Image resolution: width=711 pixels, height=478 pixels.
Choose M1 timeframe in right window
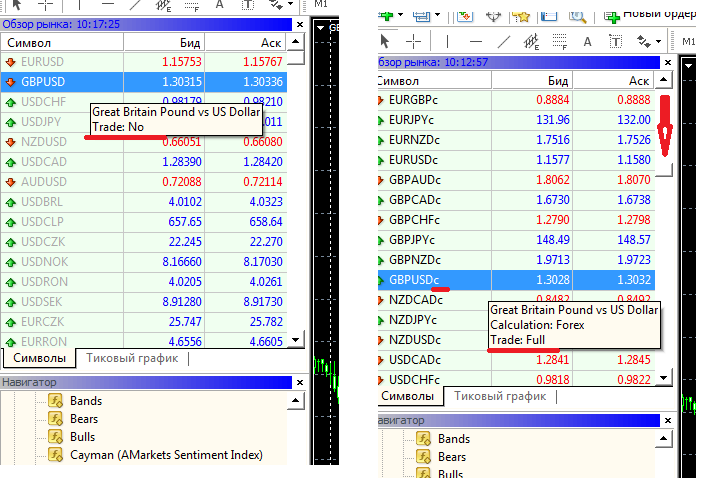[x=688, y=42]
